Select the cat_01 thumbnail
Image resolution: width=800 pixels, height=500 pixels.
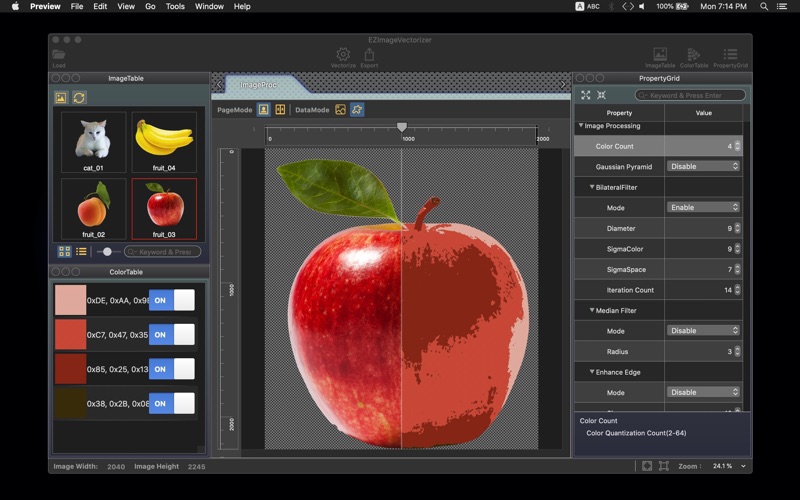[93, 142]
